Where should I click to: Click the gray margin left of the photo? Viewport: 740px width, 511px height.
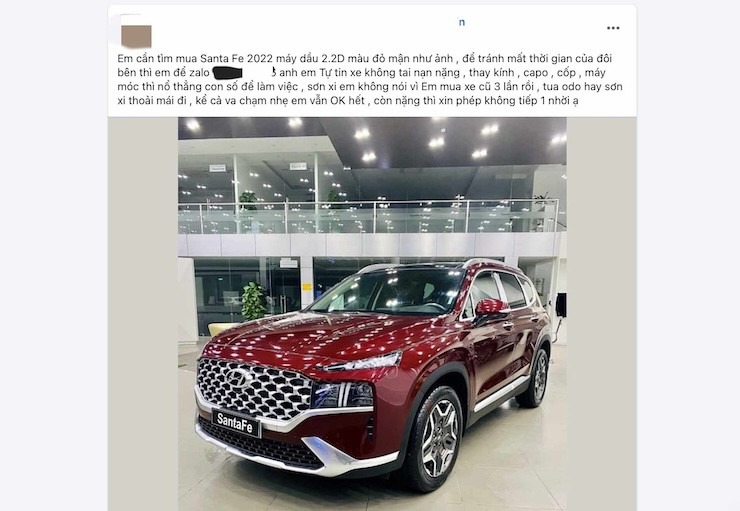[143, 314]
